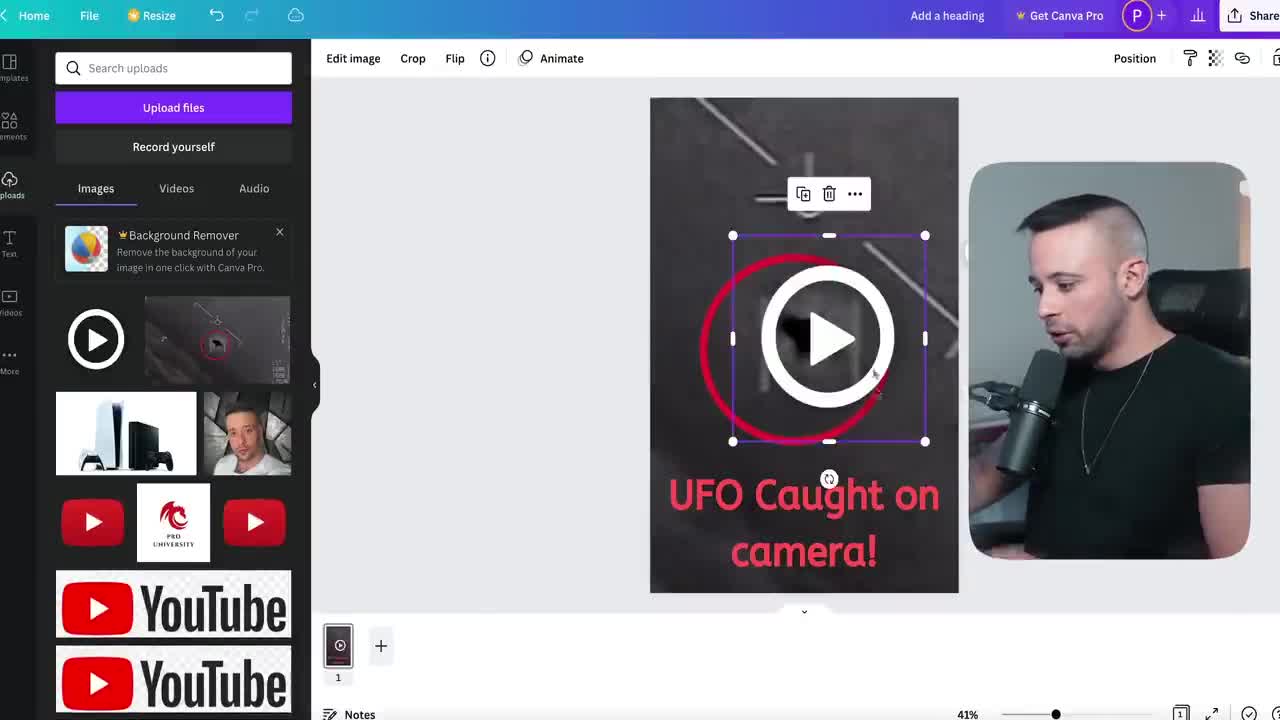Open the Resize menu
Screen dimensions: 1280x720
[151, 15]
